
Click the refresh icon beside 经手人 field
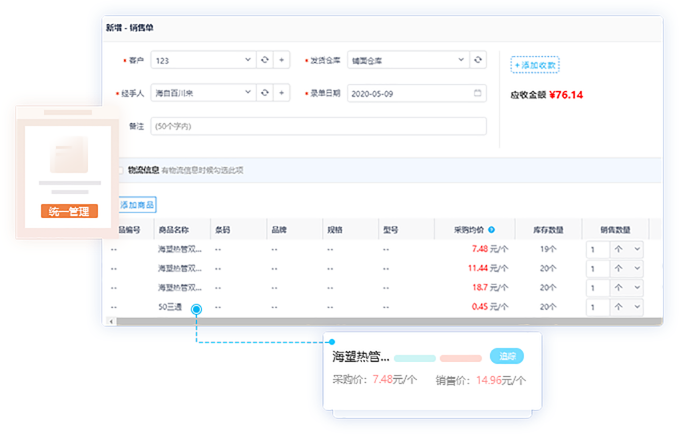tap(265, 93)
